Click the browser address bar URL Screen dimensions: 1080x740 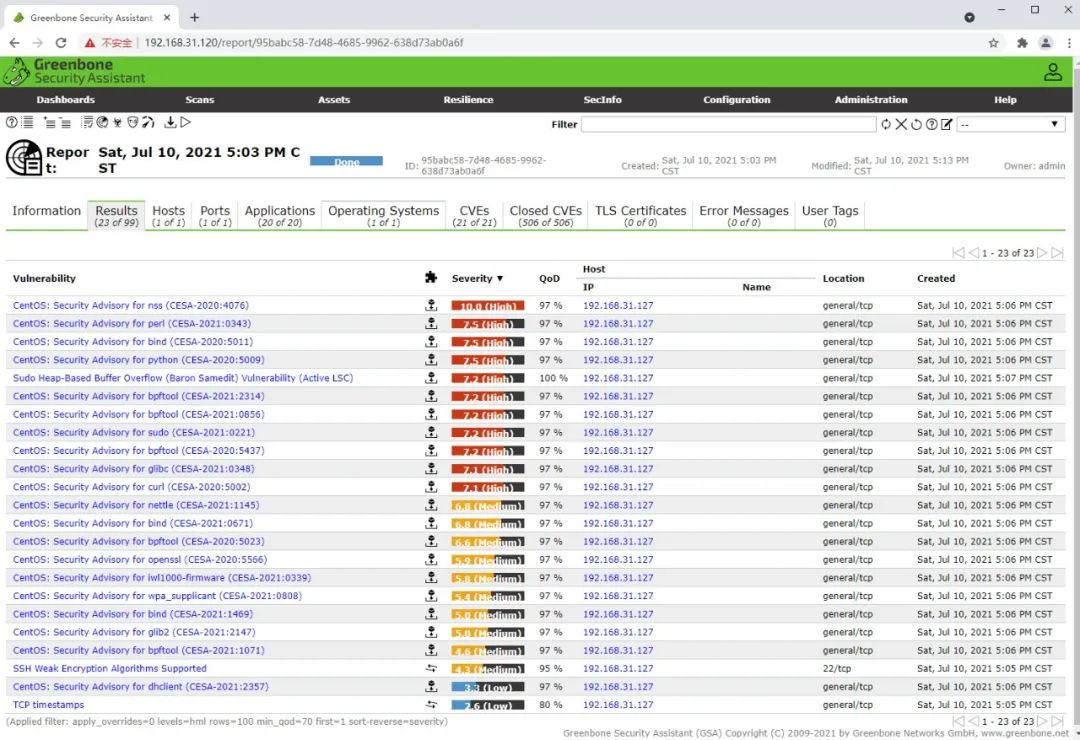(304, 43)
